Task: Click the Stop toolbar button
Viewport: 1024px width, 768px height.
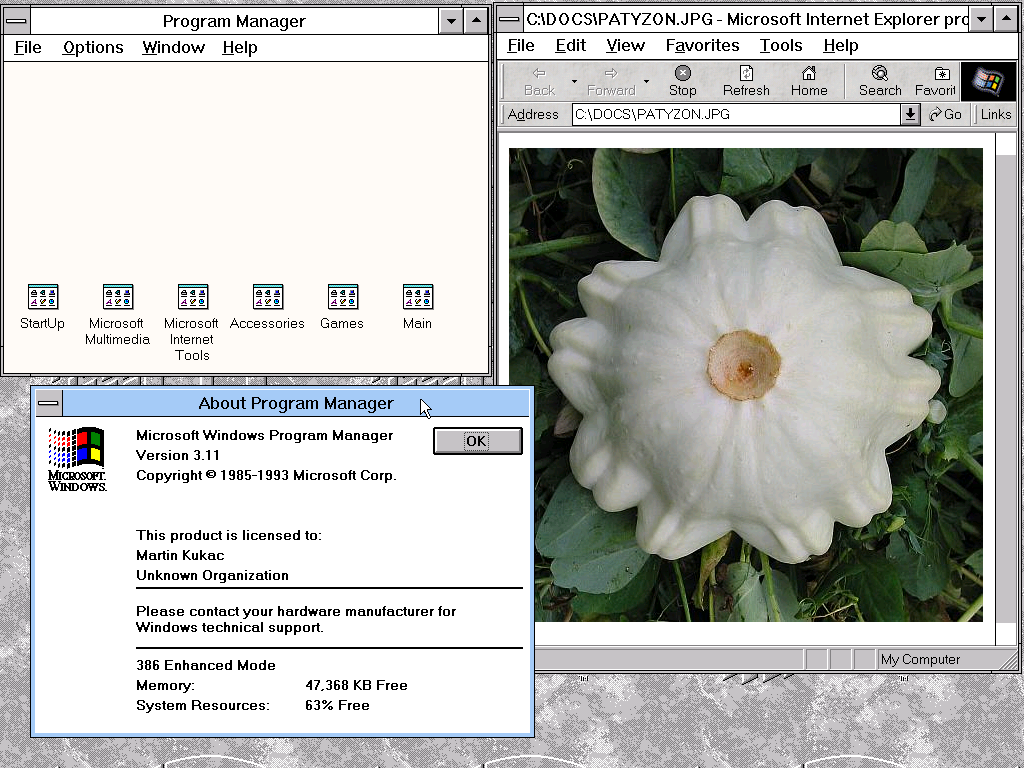Action: click(x=683, y=80)
